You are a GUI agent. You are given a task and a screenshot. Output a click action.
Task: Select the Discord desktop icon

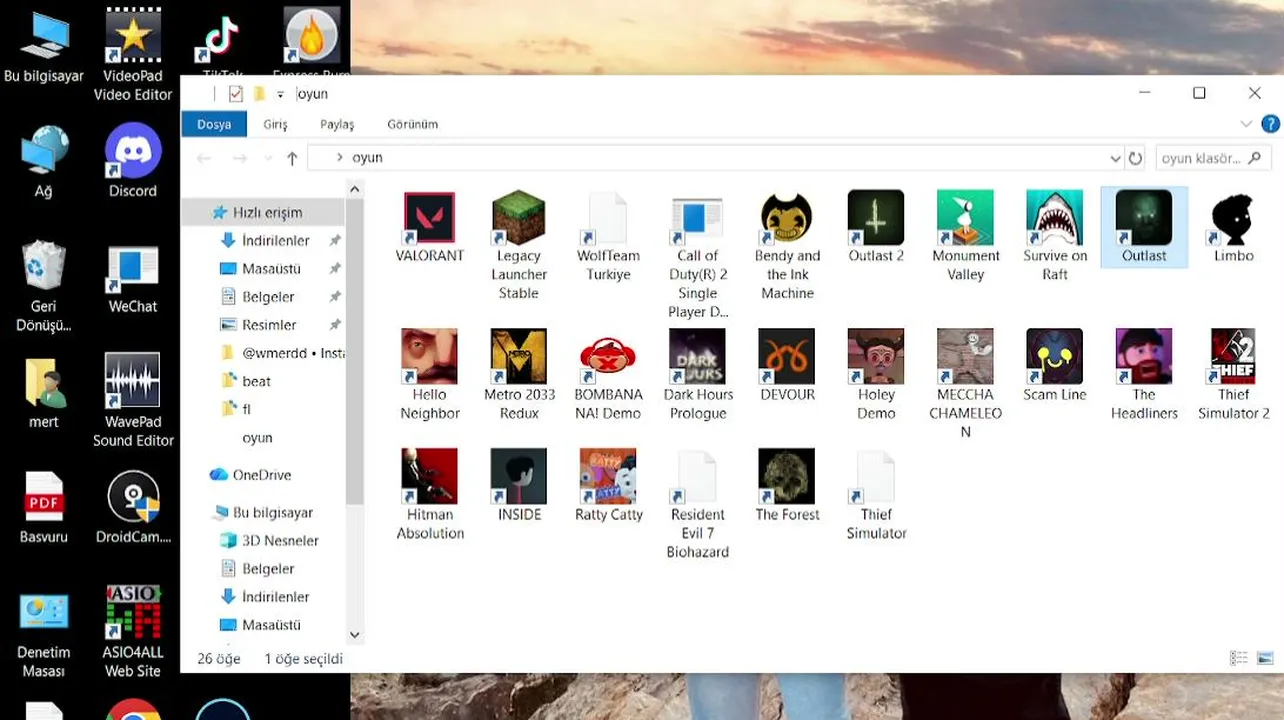coord(133,161)
